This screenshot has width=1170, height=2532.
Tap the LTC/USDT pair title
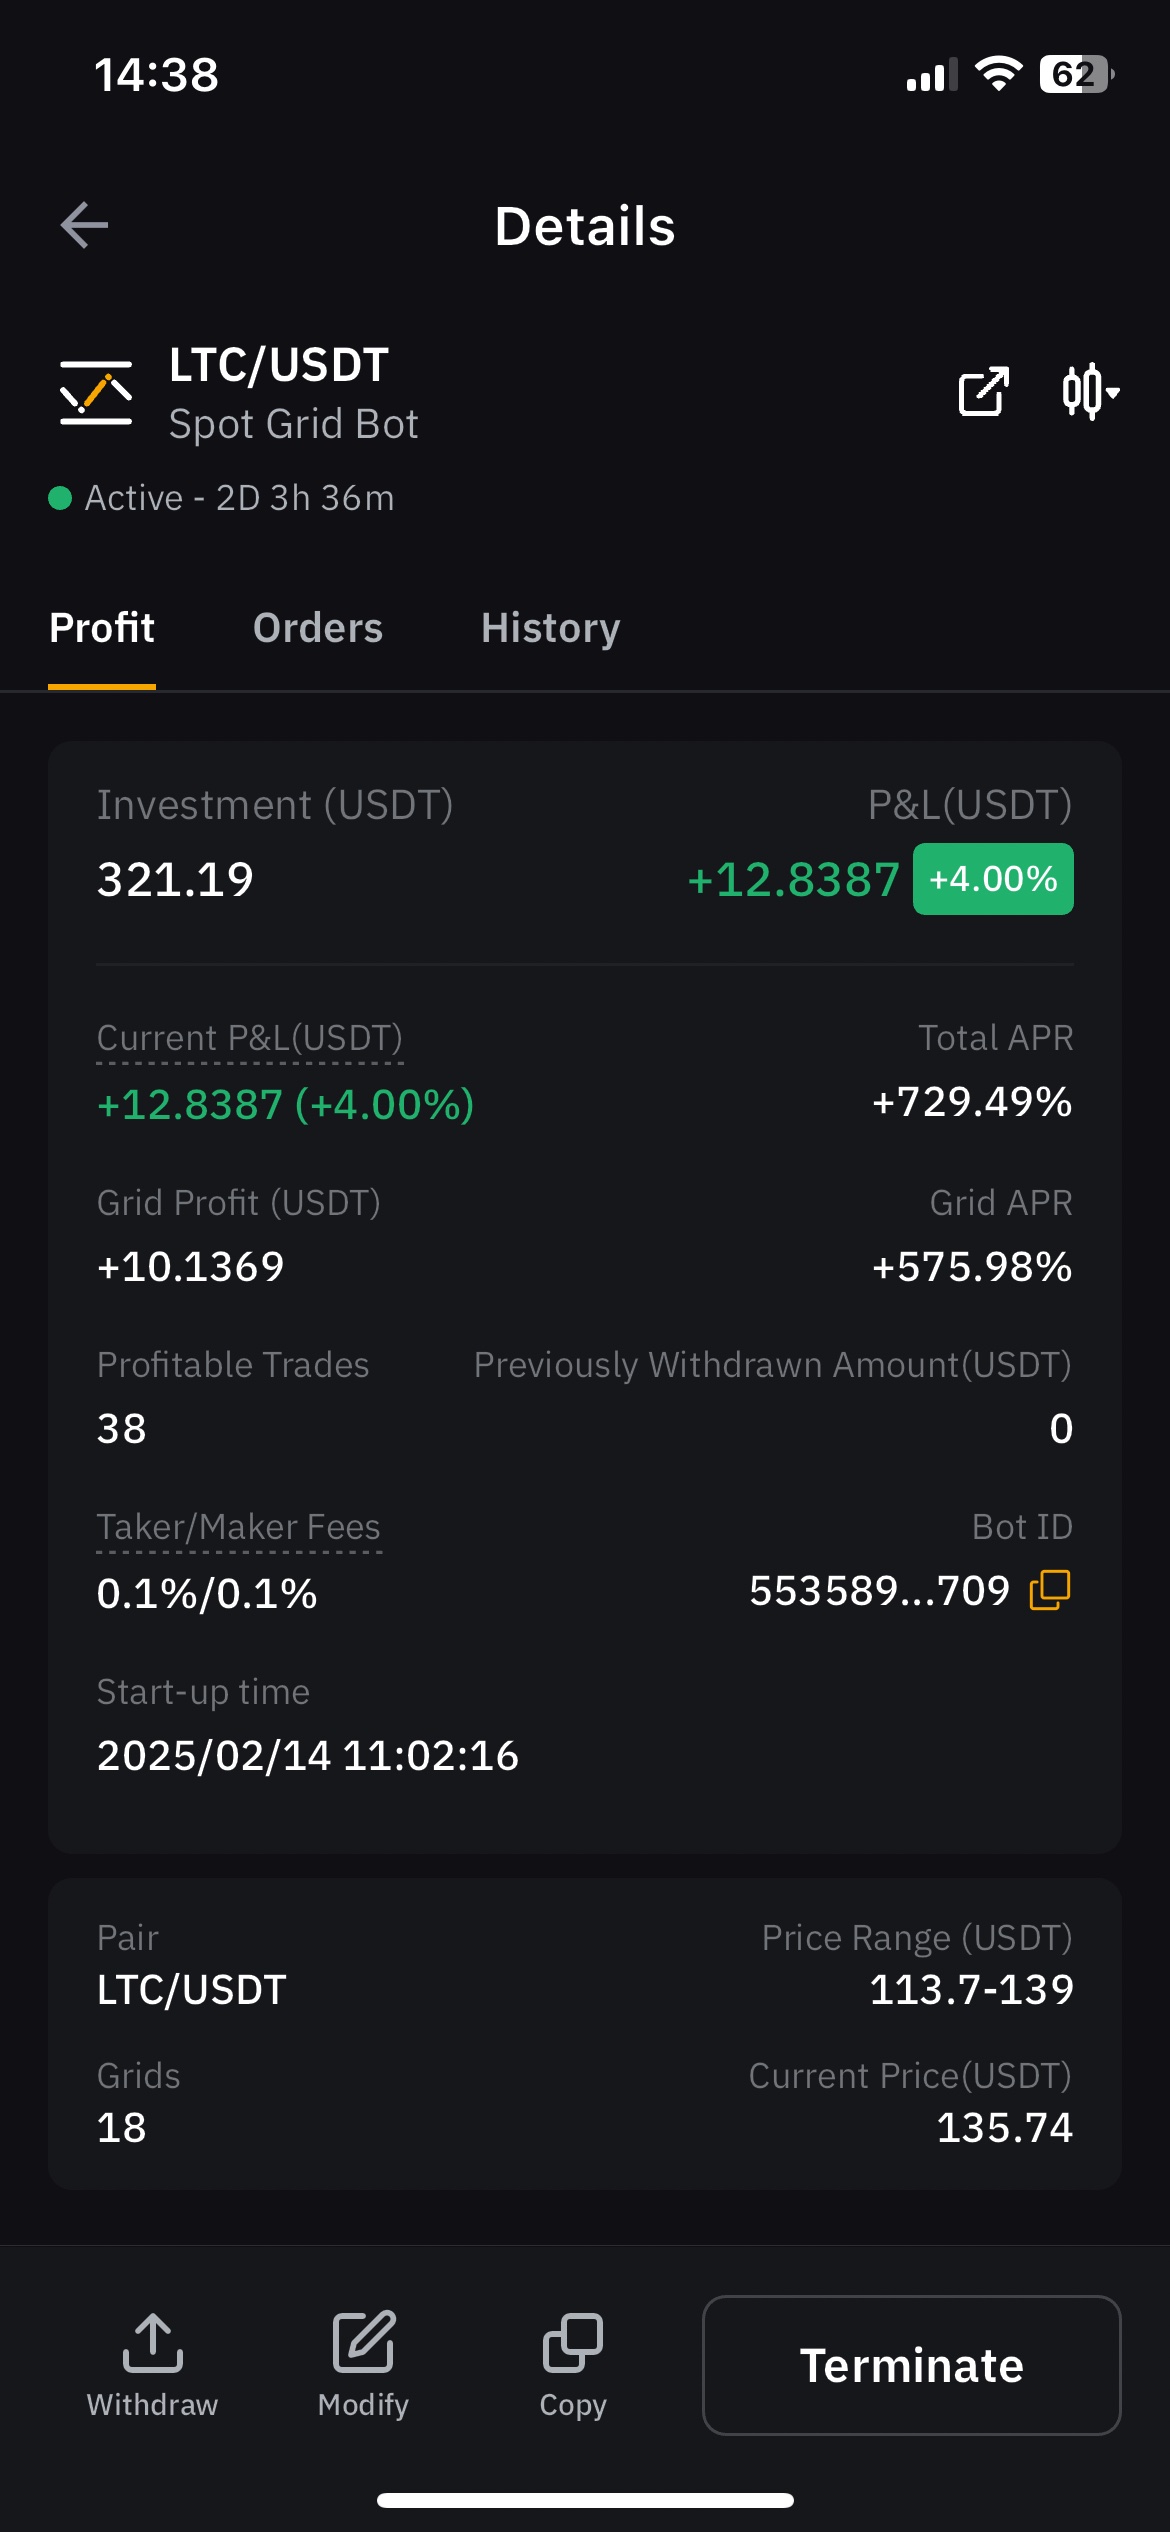(x=278, y=365)
